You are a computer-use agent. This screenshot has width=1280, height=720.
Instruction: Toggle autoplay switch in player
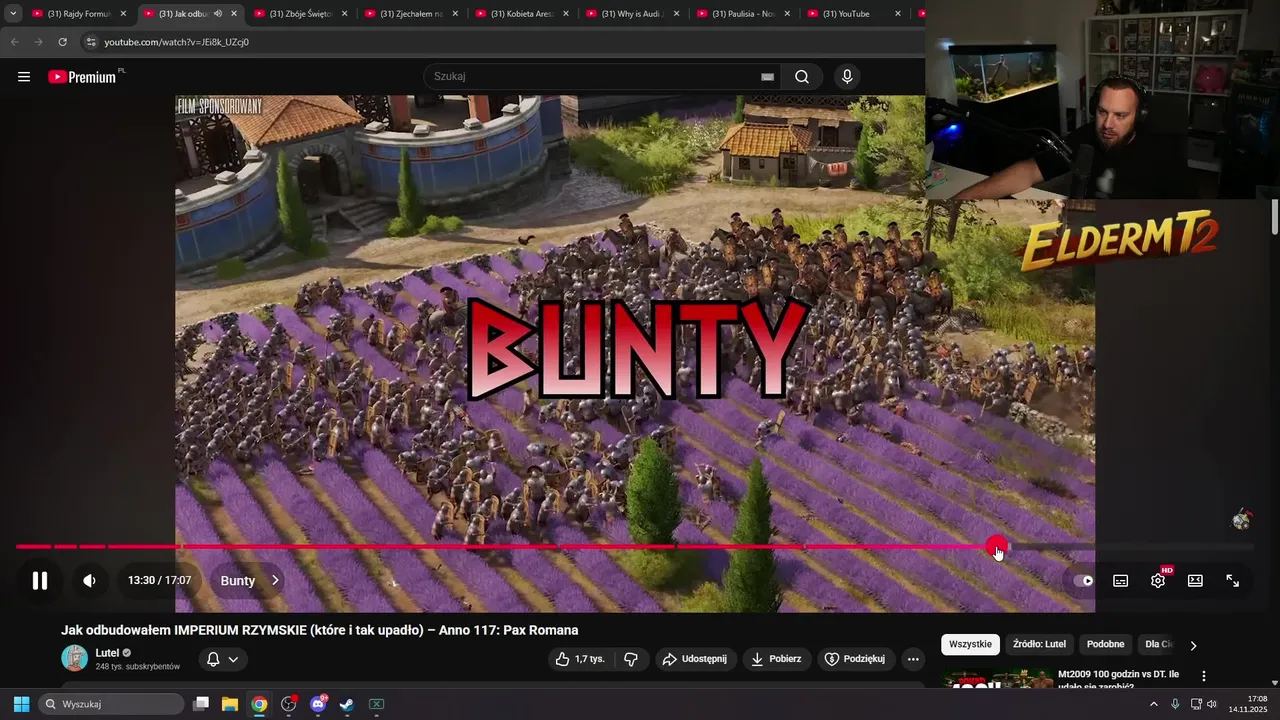click(1083, 580)
